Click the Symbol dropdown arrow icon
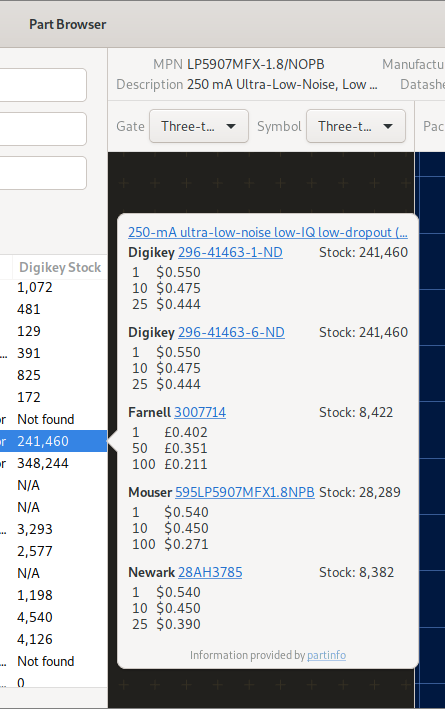Image resolution: width=445 pixels, height=709 pixels. pos(388,126)
